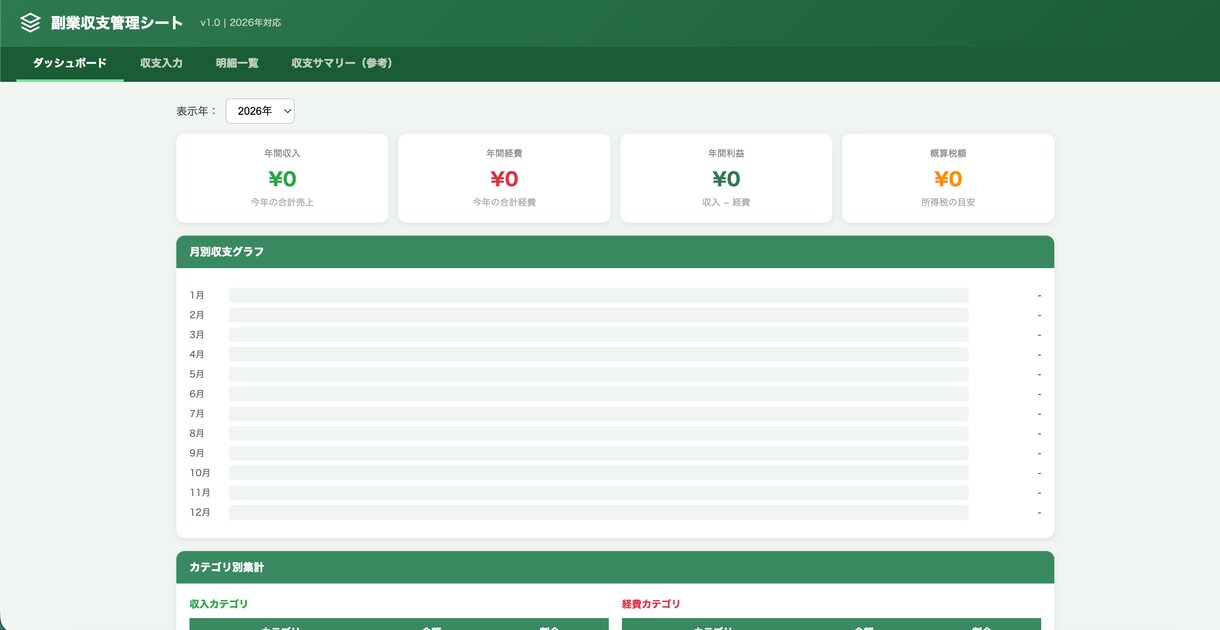Open the 収支入力 tab
Screen dimensions: 1220x630
[161, 63]
